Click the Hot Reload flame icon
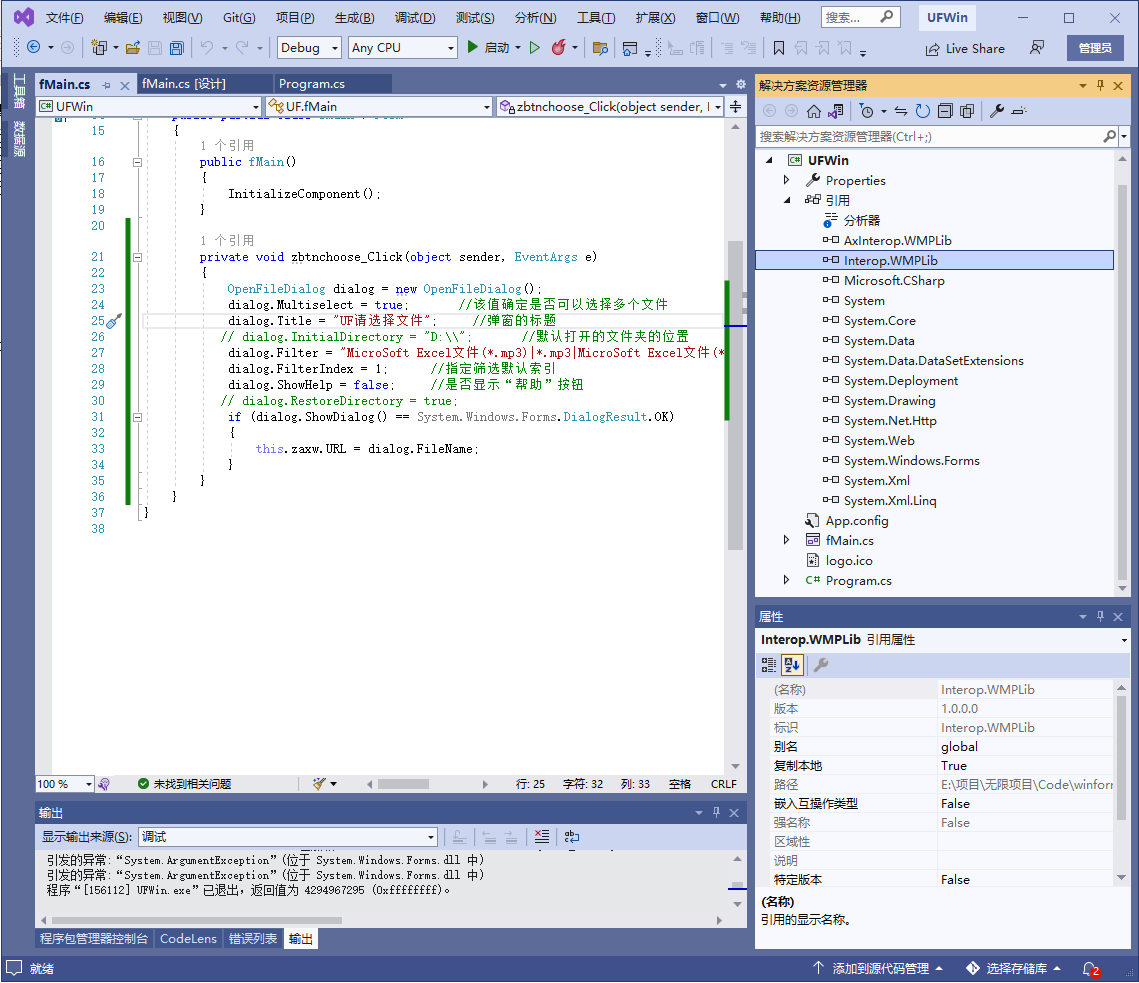The image size is (1139, 983). [x=558, y=48]
